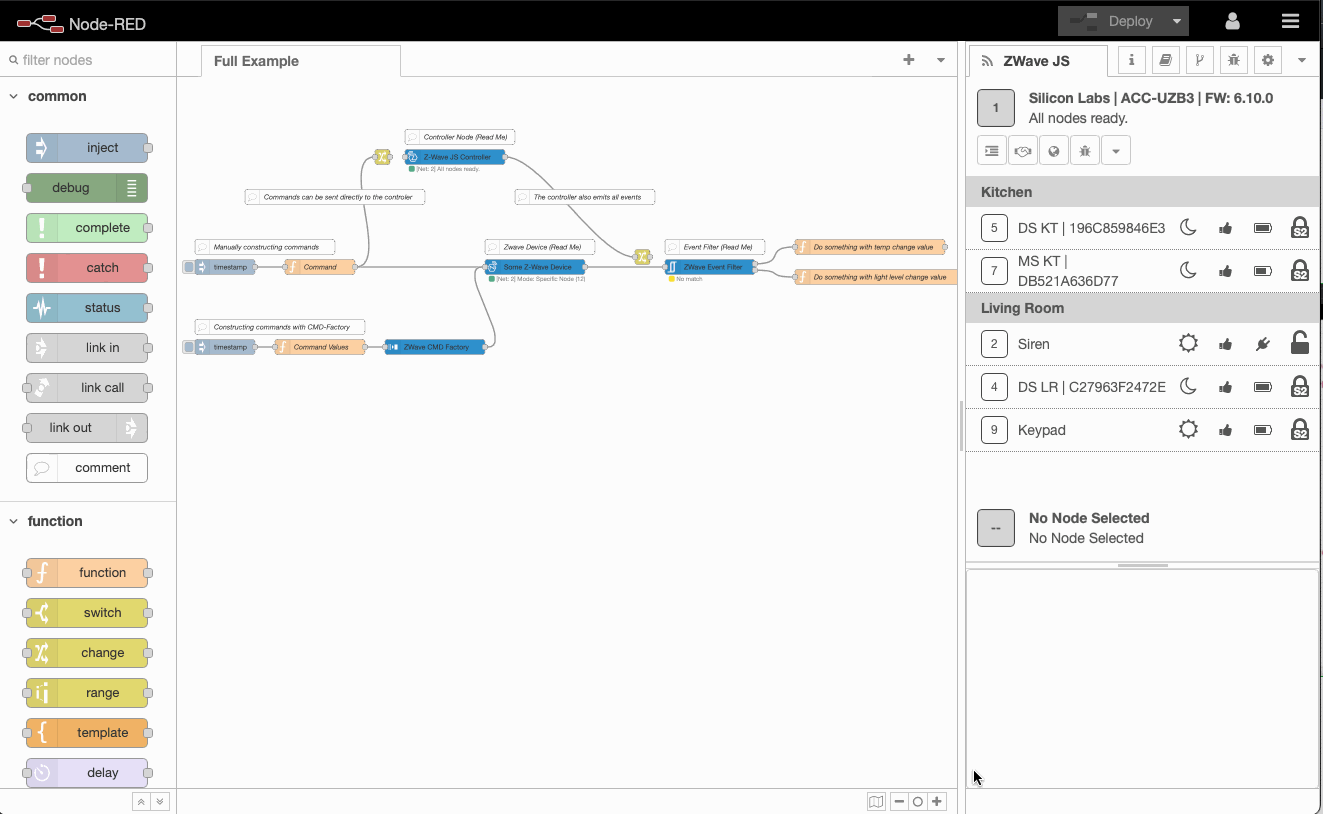Click the controller handshake icon
The image size is (1323, 814).
coord(1022,151)
